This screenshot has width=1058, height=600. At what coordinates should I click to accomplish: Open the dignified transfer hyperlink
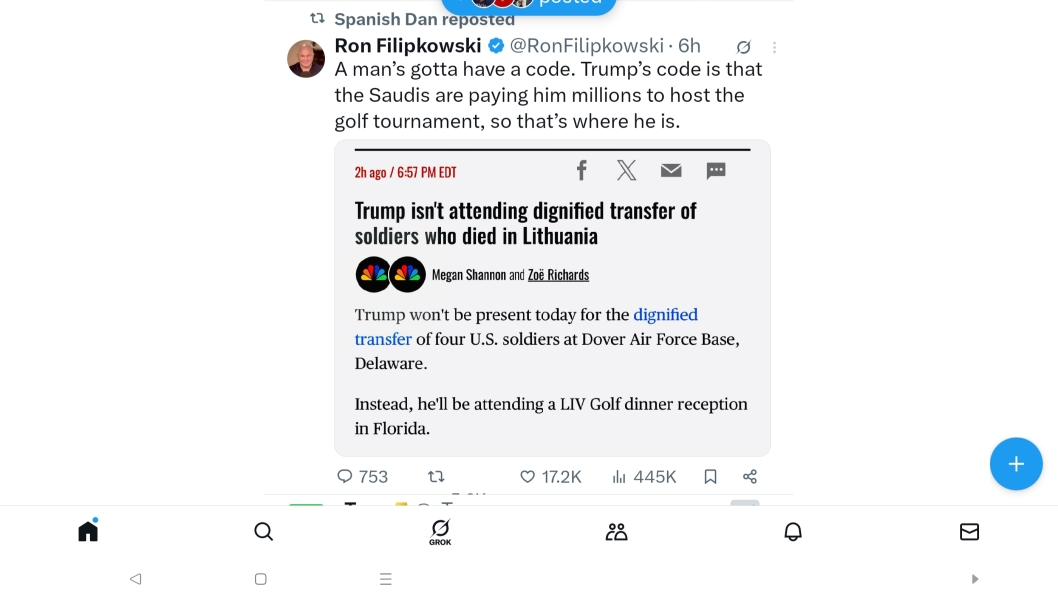click(x=666, y=315)
